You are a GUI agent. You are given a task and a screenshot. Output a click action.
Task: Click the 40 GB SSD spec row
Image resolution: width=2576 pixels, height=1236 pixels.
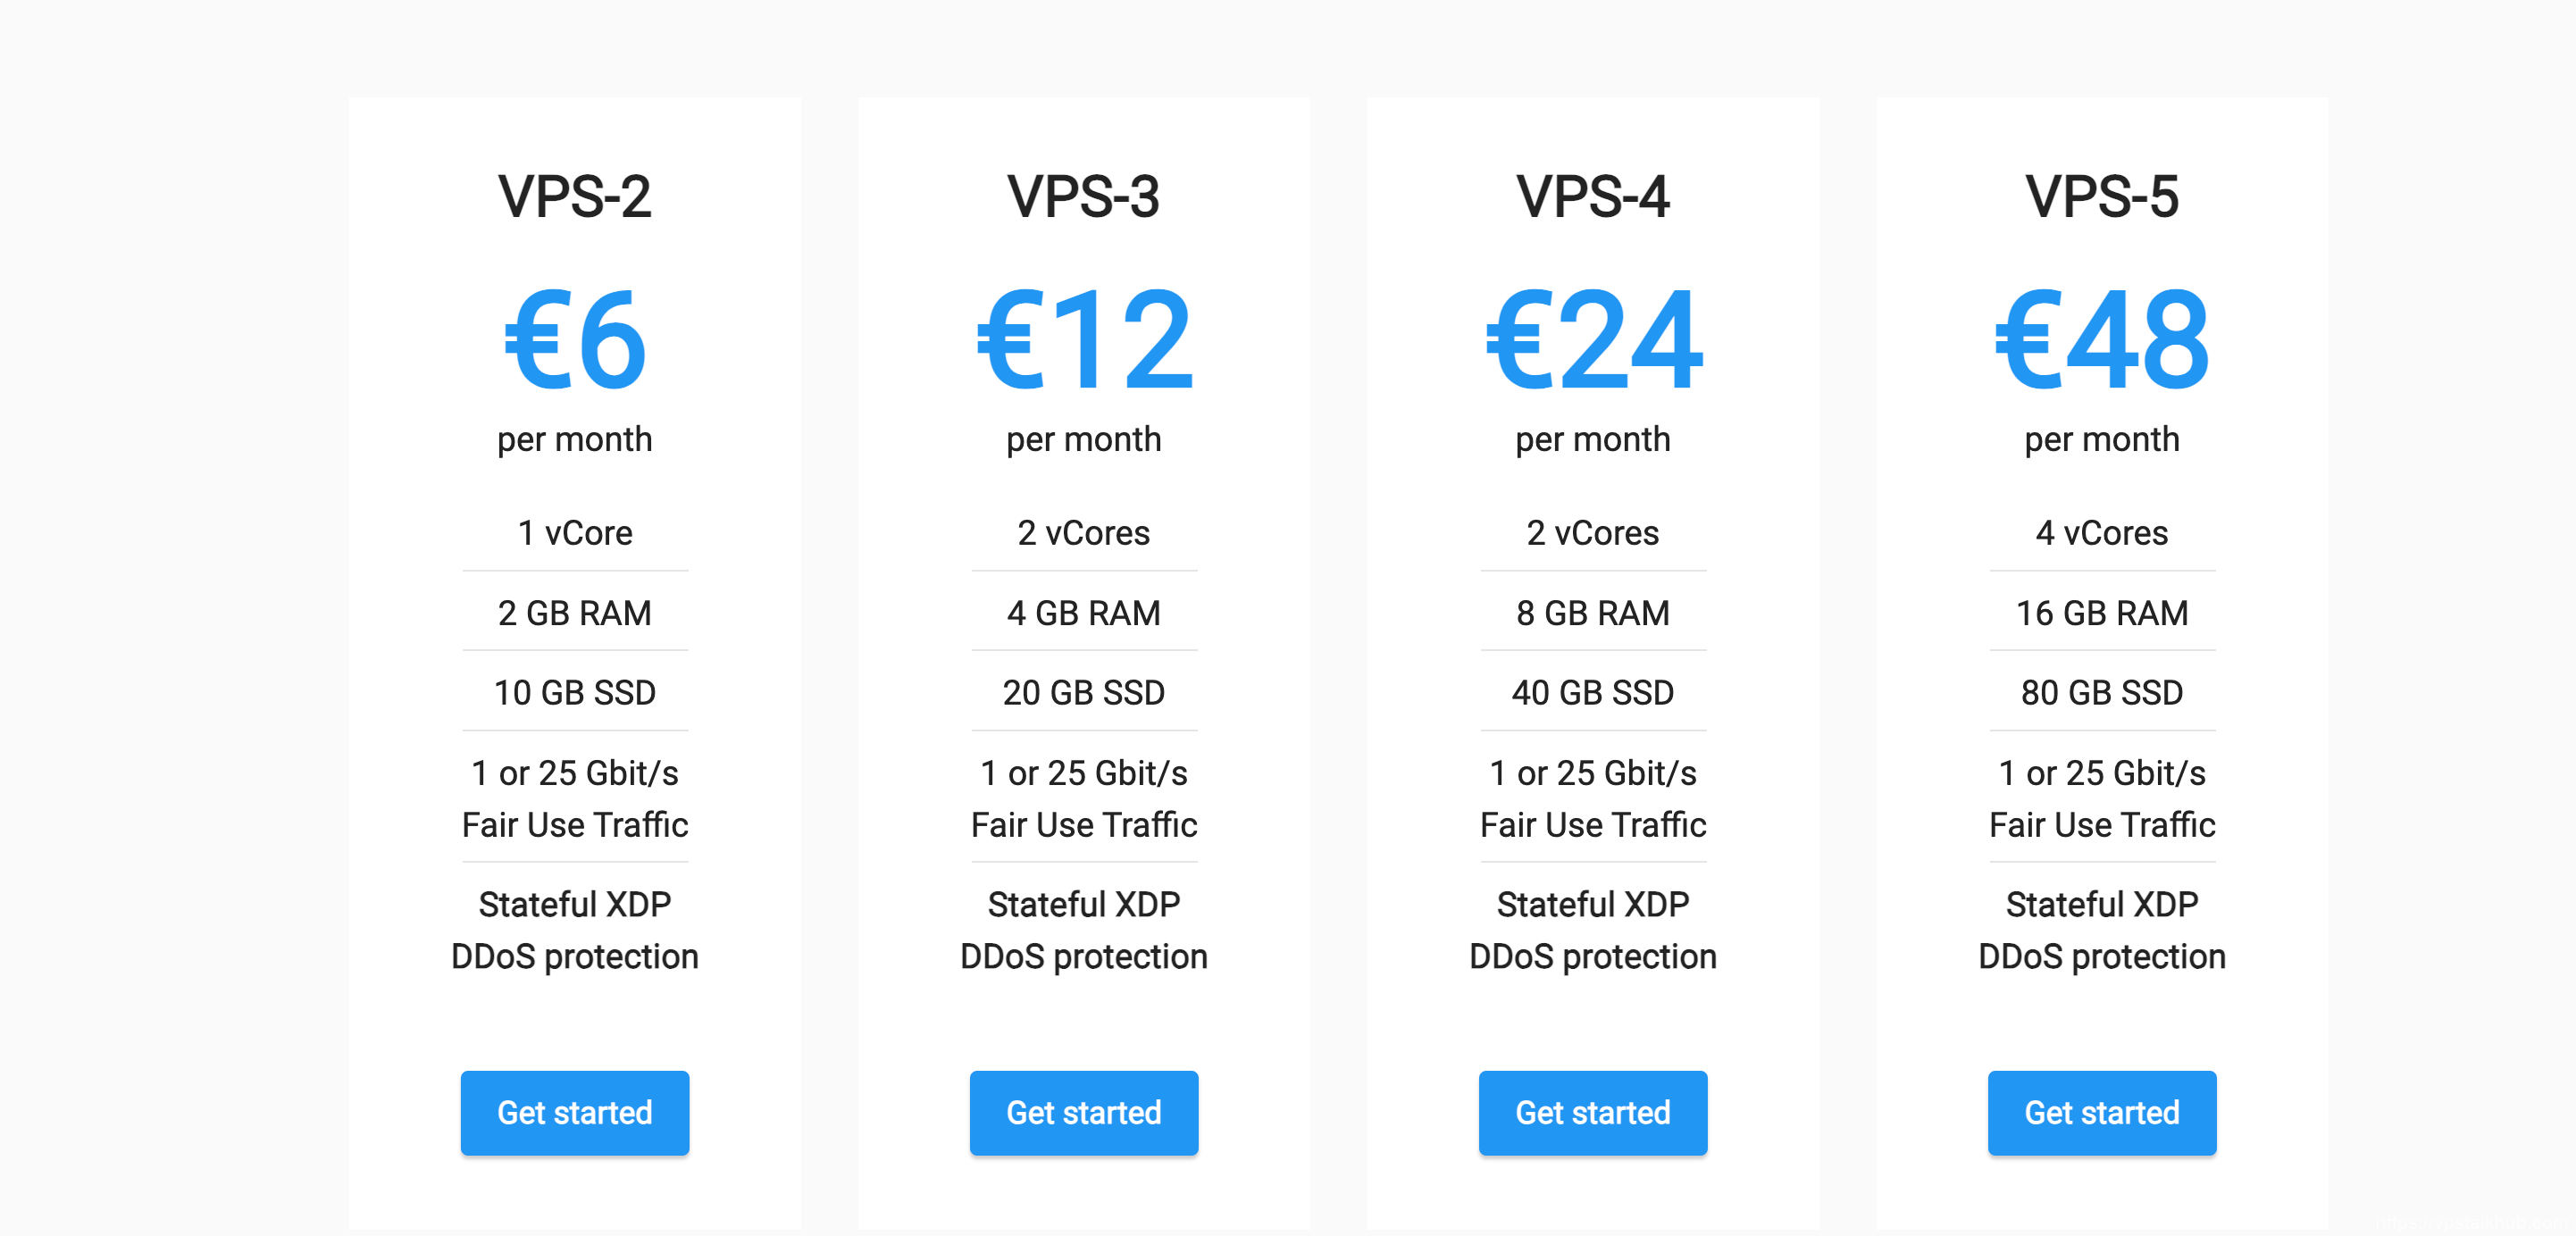[1592, 692]
